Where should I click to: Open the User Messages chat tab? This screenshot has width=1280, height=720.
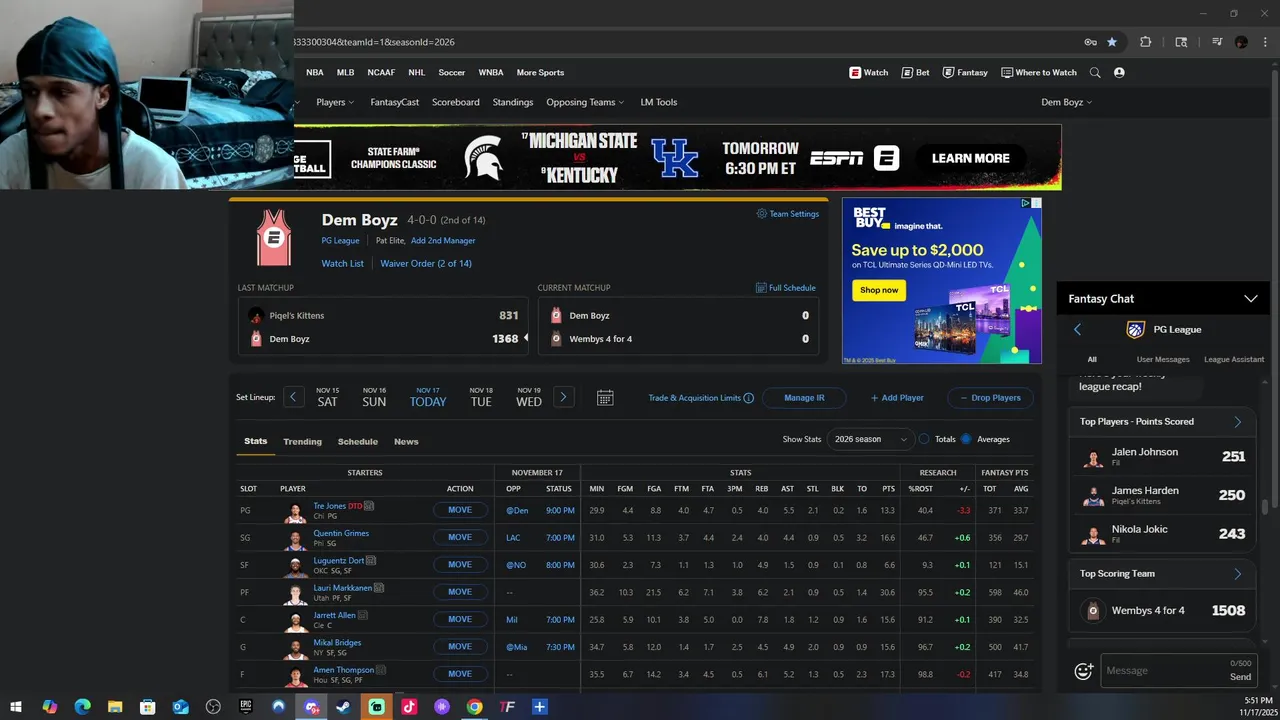(x=1163, y=359)
